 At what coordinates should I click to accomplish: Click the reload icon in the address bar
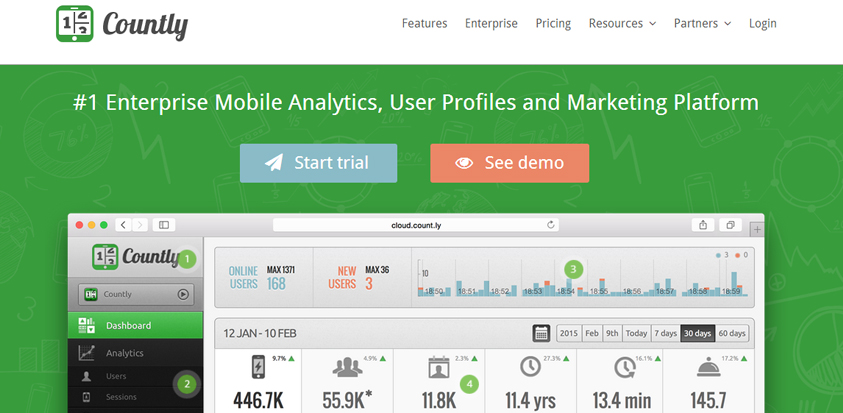pos(551,225)
